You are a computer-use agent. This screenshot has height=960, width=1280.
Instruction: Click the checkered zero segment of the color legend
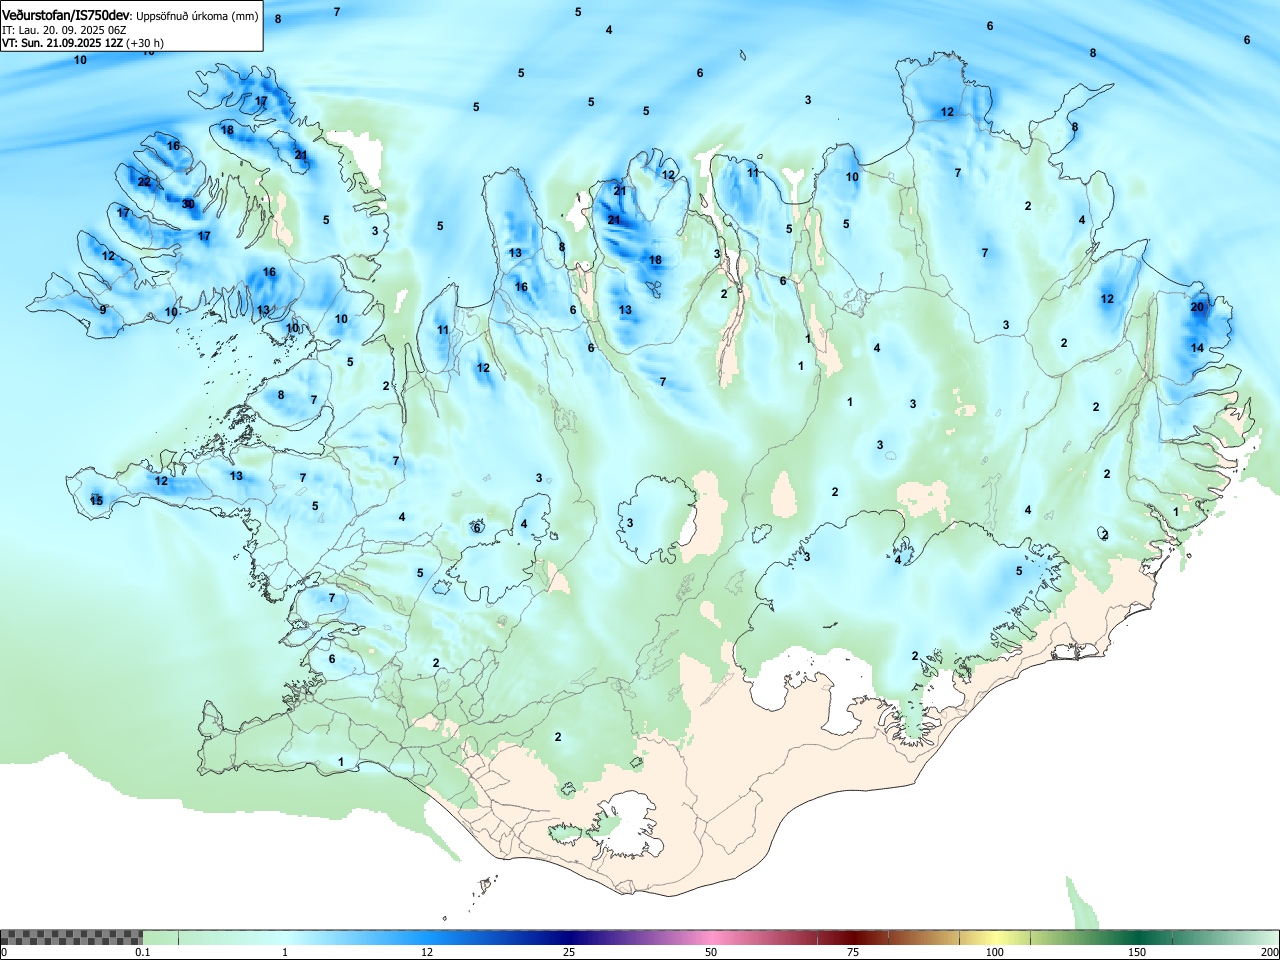click(x=71, y=937)
